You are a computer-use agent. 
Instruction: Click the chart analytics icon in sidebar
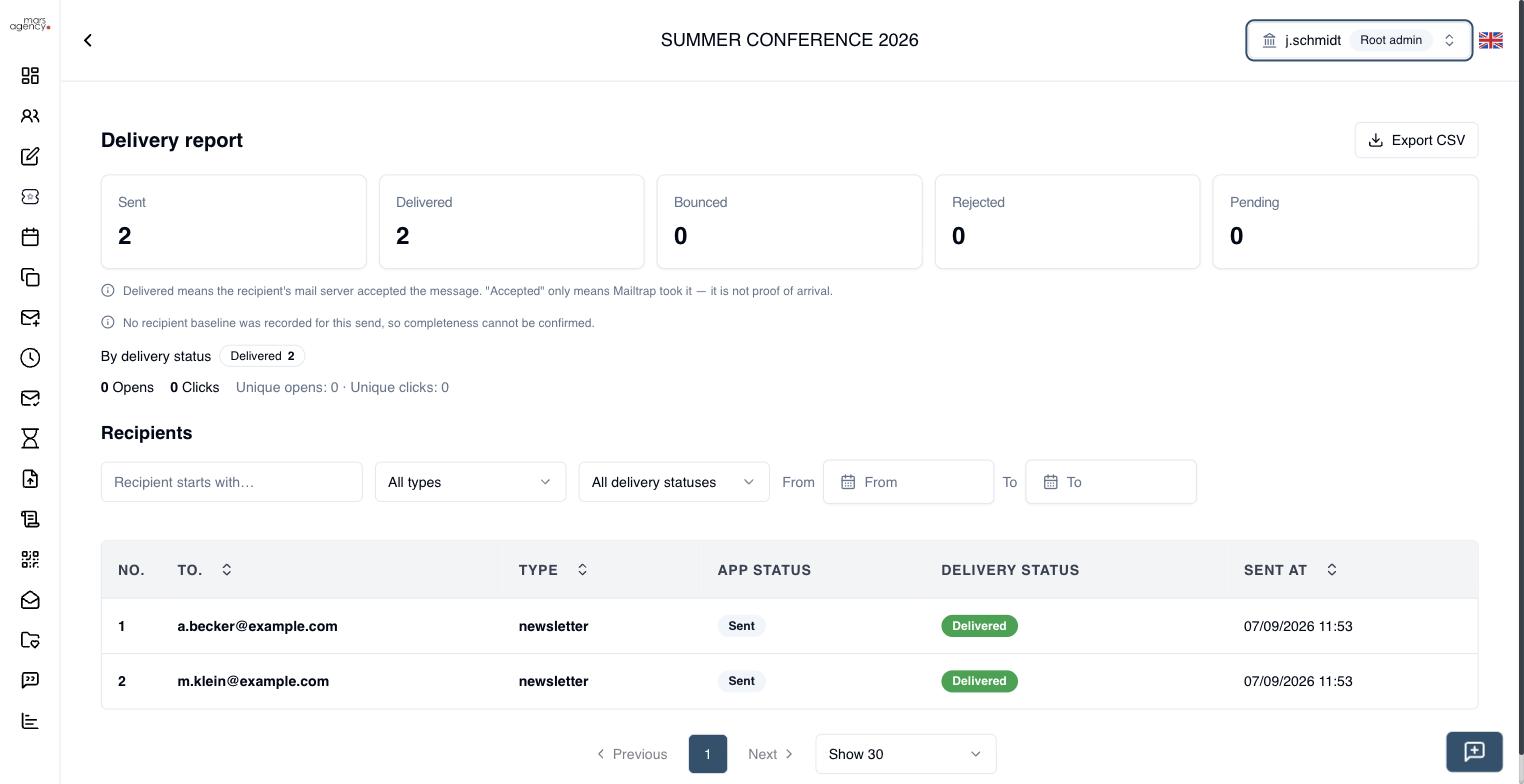click(30, 721)
